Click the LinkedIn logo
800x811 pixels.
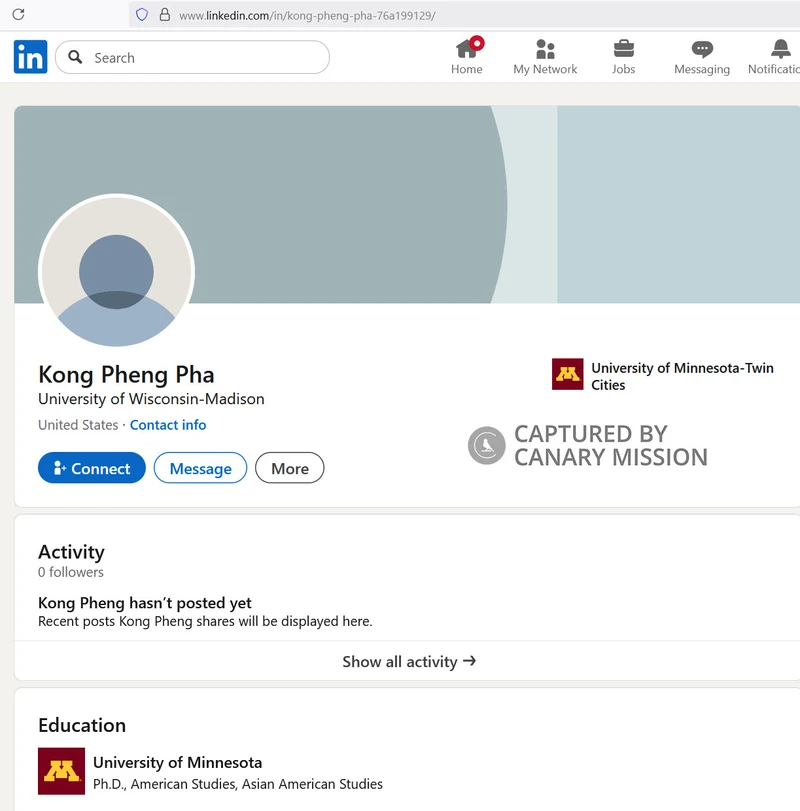[x=31, y=57]
